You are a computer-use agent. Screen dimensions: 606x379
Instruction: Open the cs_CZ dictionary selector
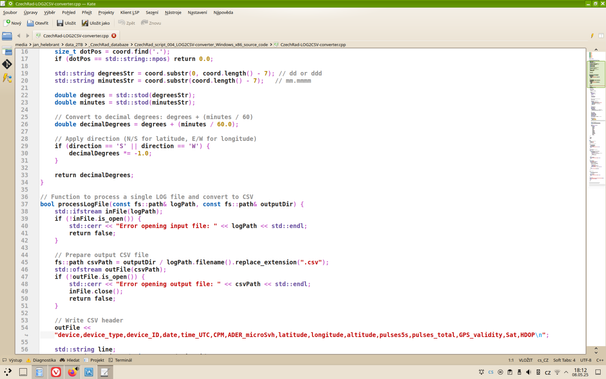[x=543, y=360]
